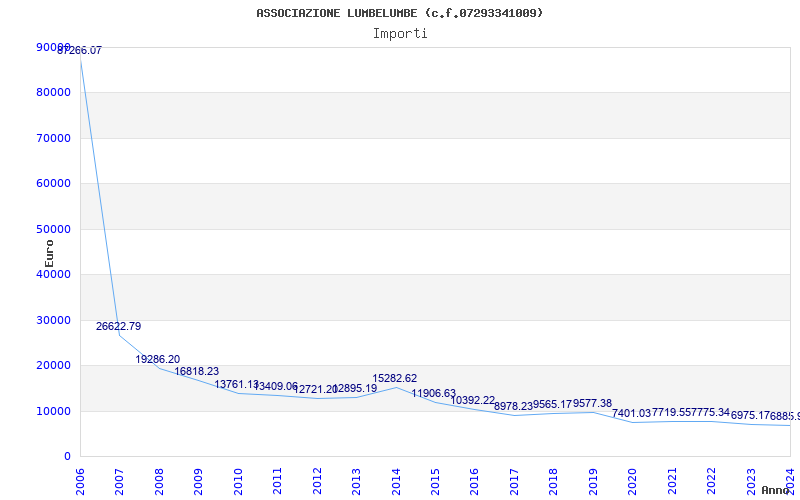
Task: Click the 16818.23 data label
Action: click(196, 371)
